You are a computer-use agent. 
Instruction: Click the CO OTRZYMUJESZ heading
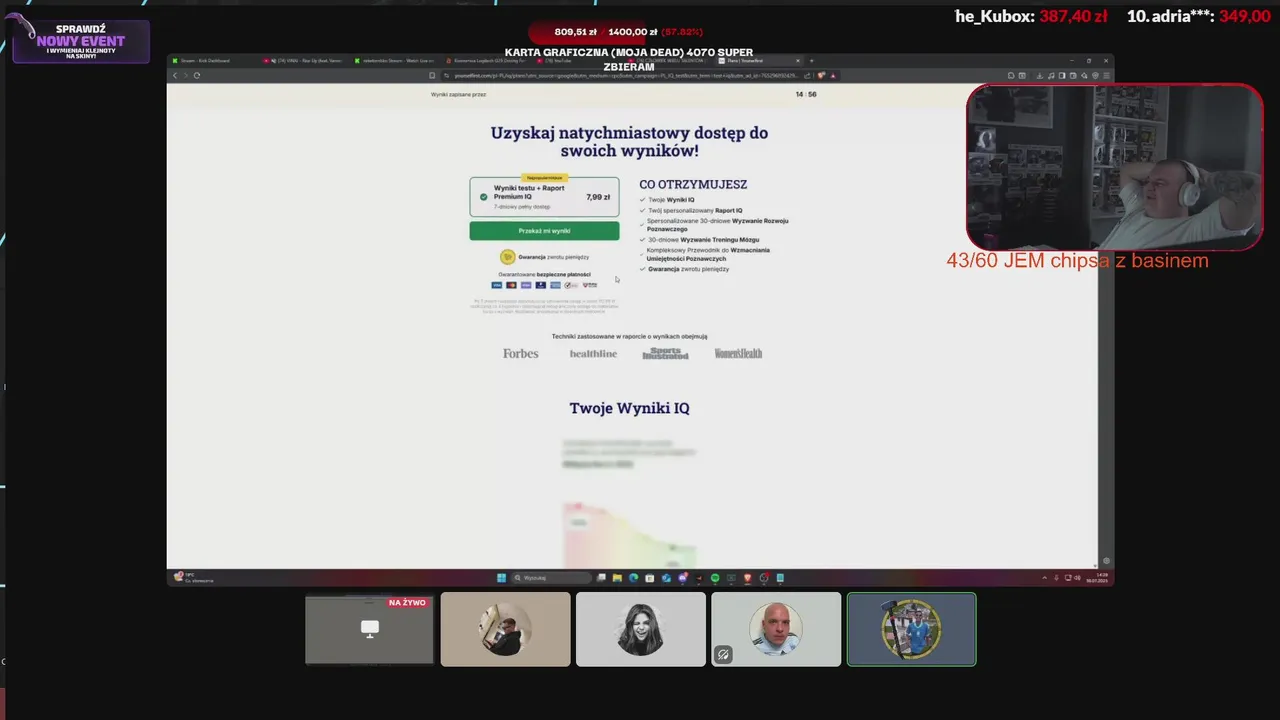693,184
